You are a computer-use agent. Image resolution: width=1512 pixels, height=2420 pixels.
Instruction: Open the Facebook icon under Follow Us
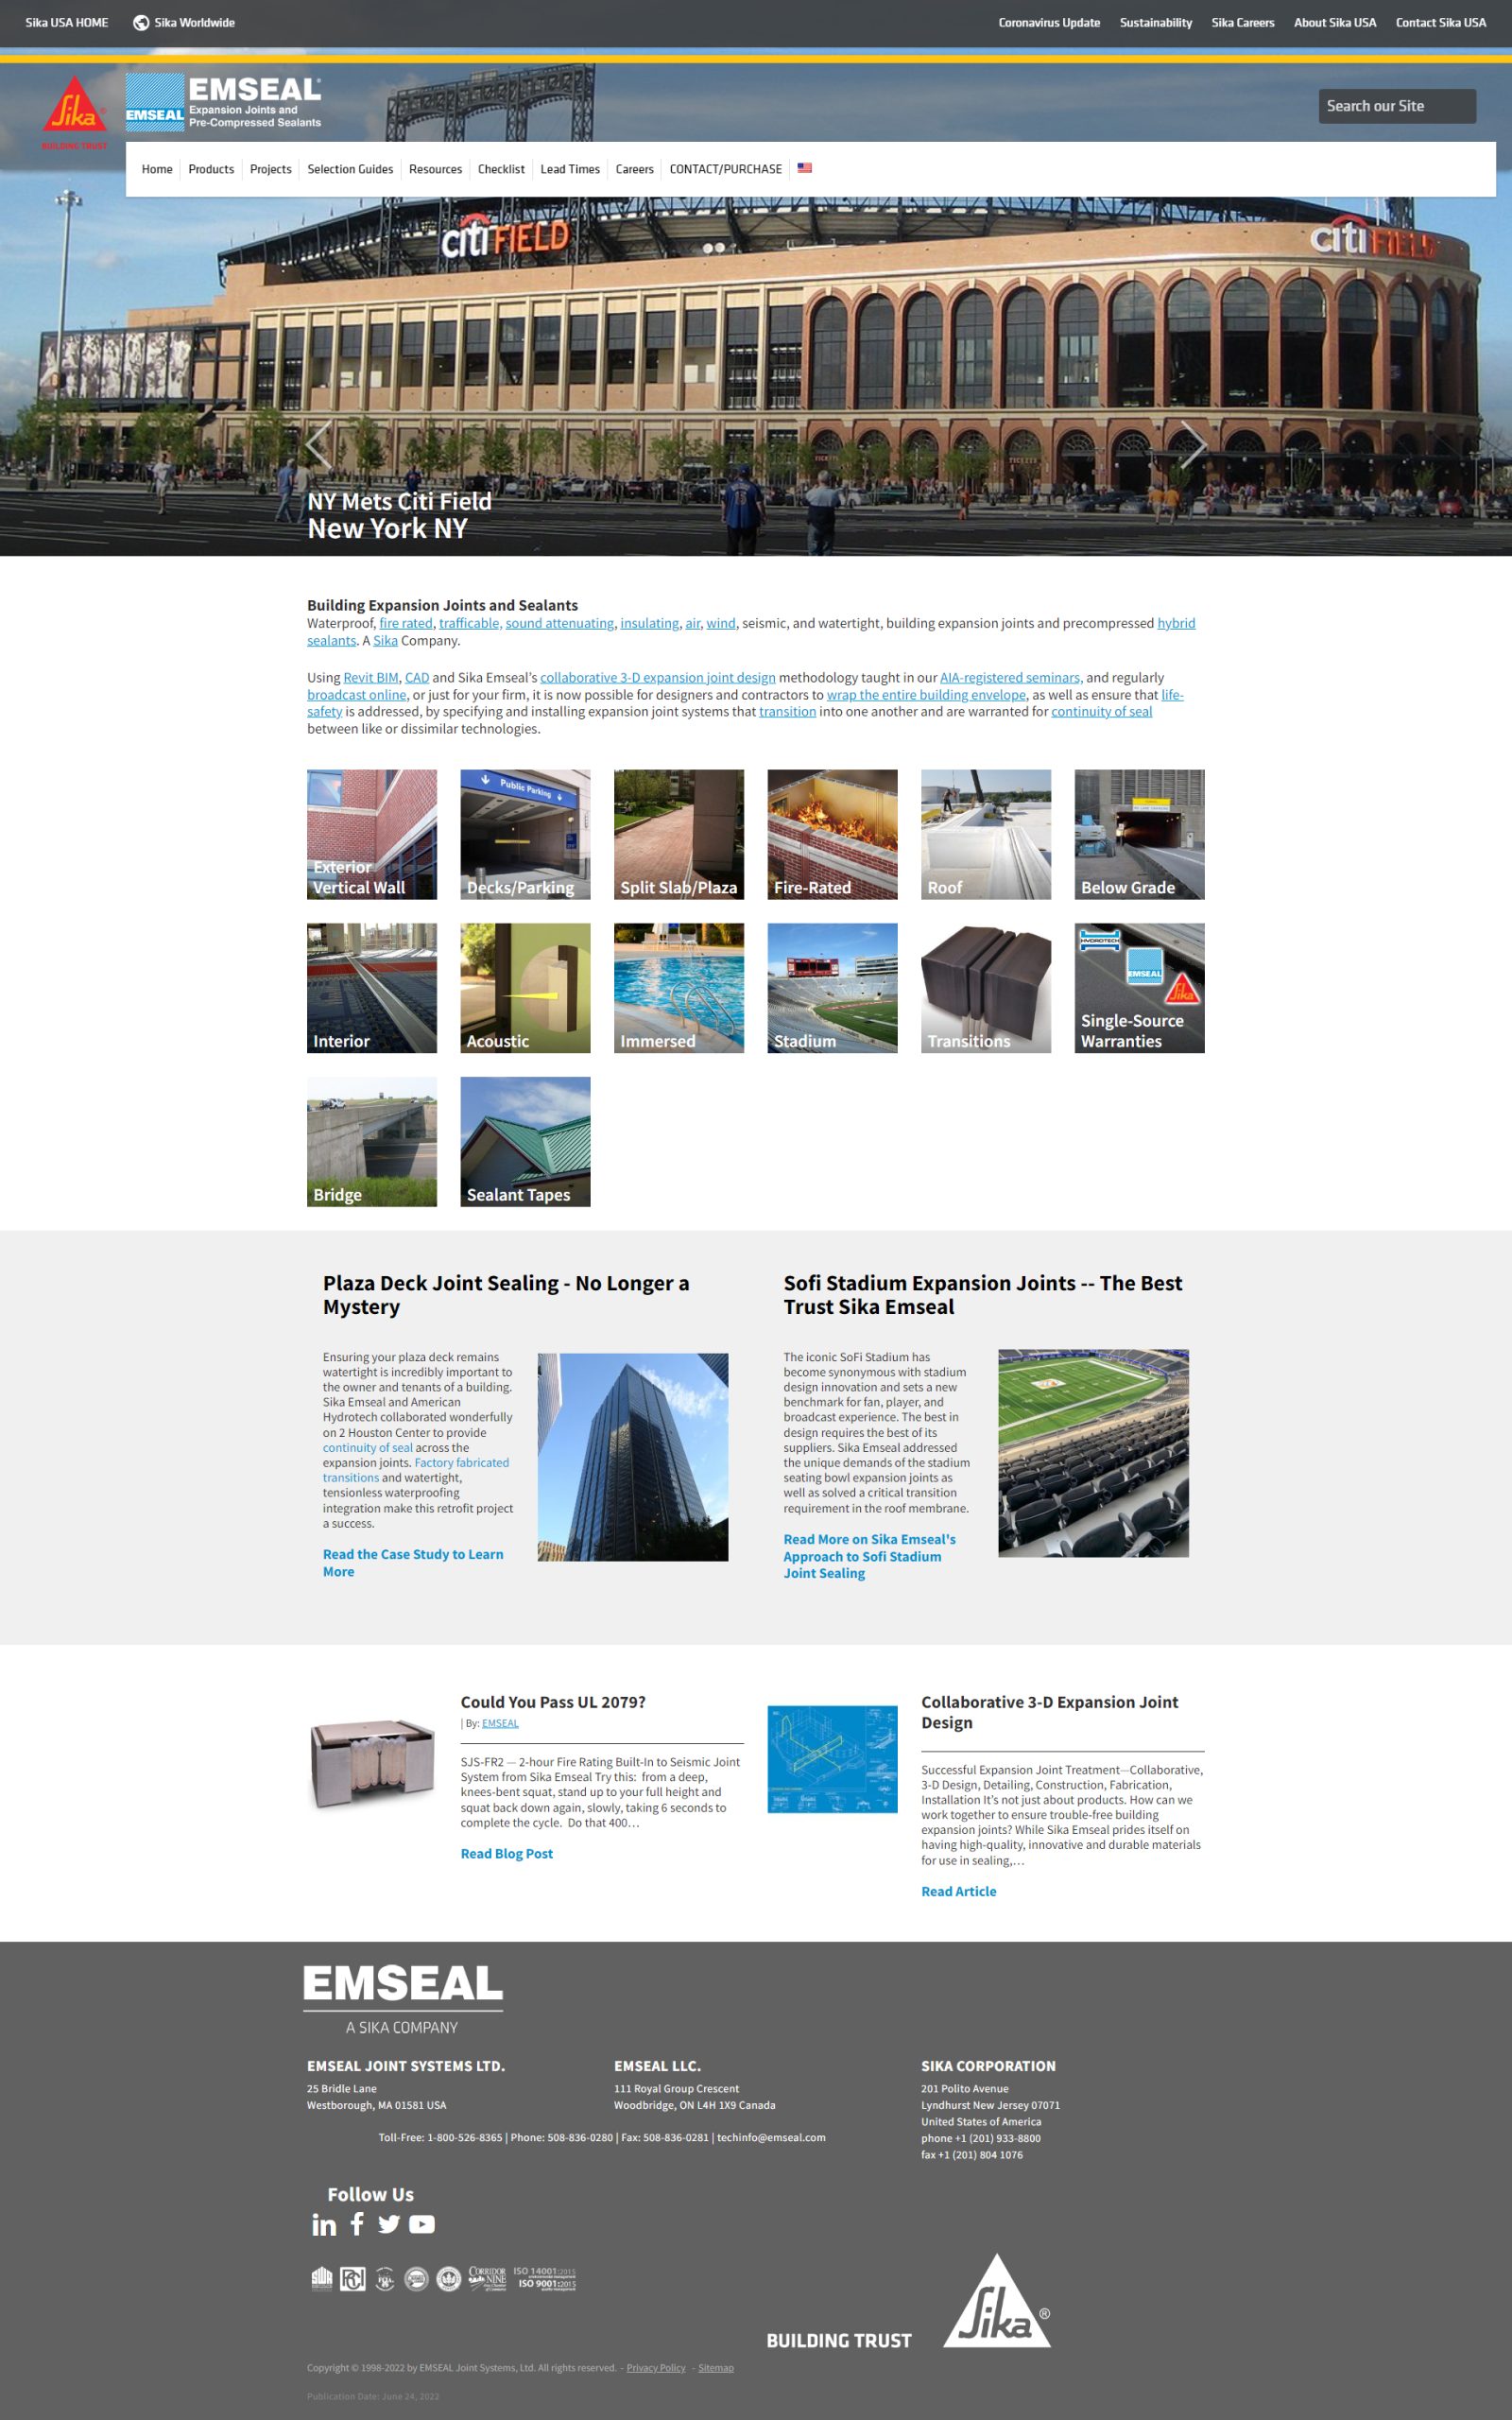pyautogui.click(x=357, y=2223)
